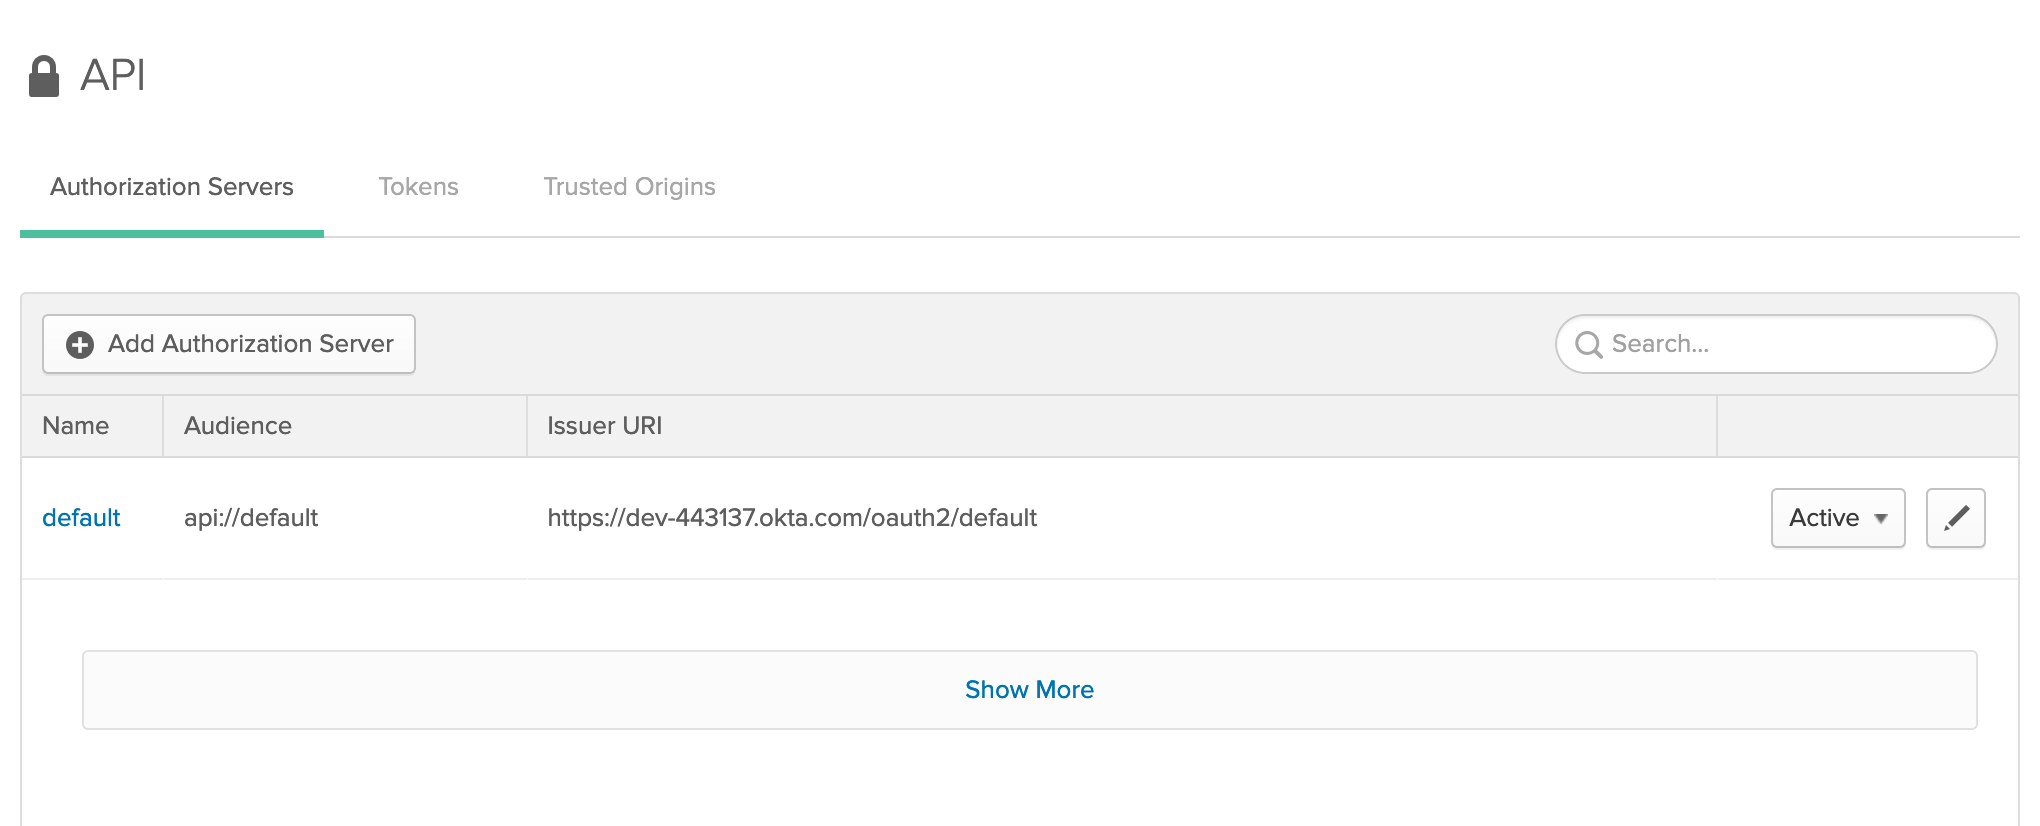
Task: Click Show More to load more servers
Action: [1029, 690]
